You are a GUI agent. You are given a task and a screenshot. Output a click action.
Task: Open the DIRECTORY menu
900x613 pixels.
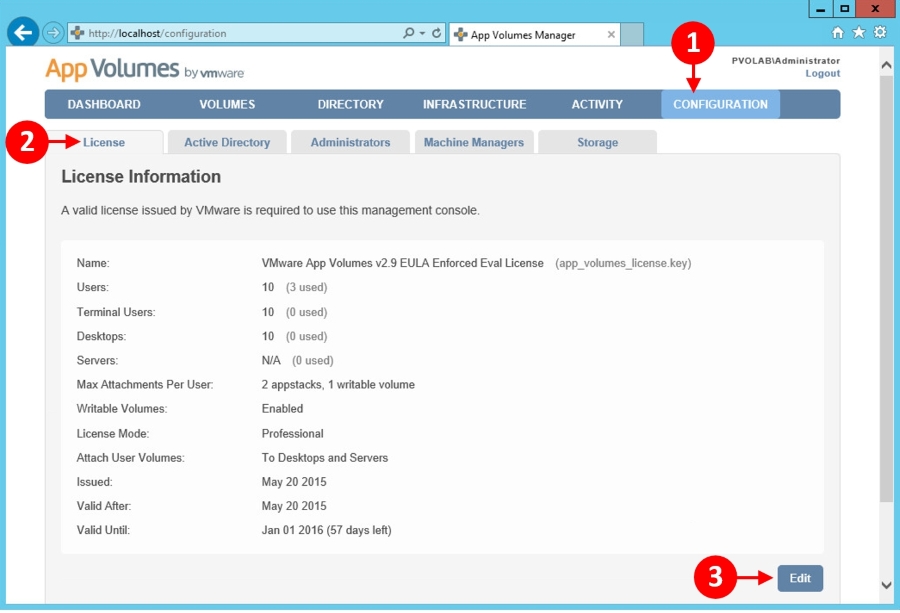pyautogui.click(x=351, y=104)
